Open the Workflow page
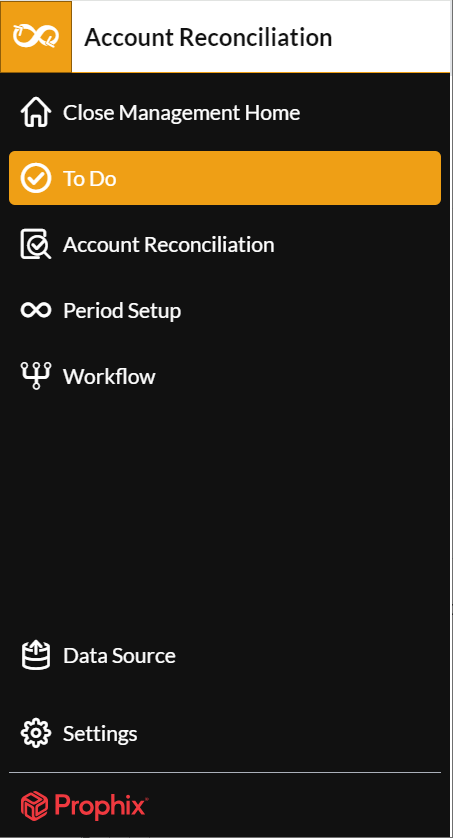Screen dimensions: 453x838 pos(110,376)
